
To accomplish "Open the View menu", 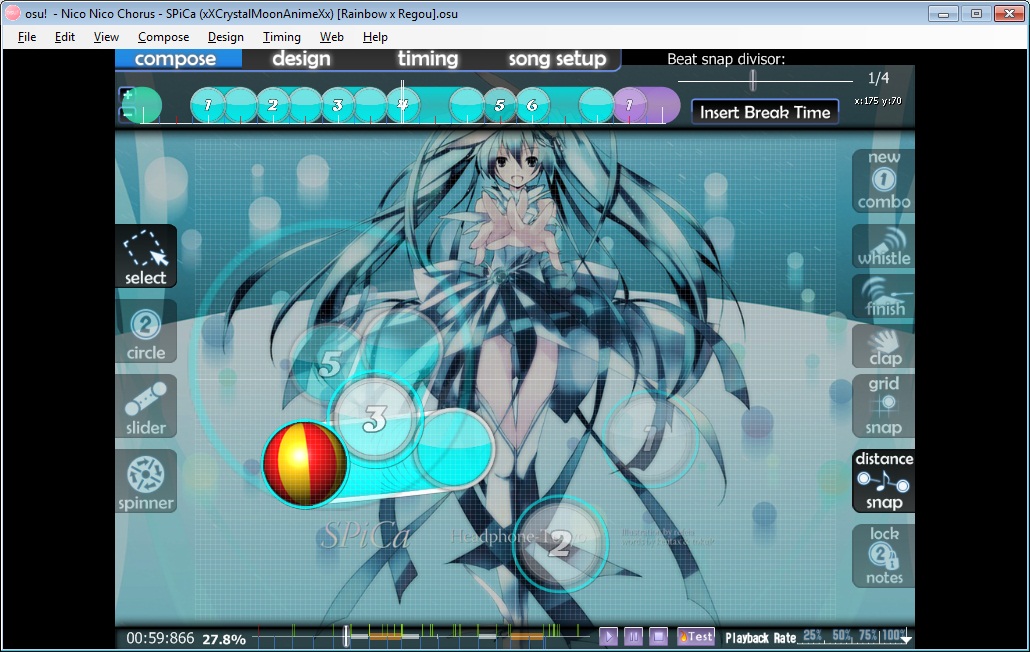I will pos(106,37).
